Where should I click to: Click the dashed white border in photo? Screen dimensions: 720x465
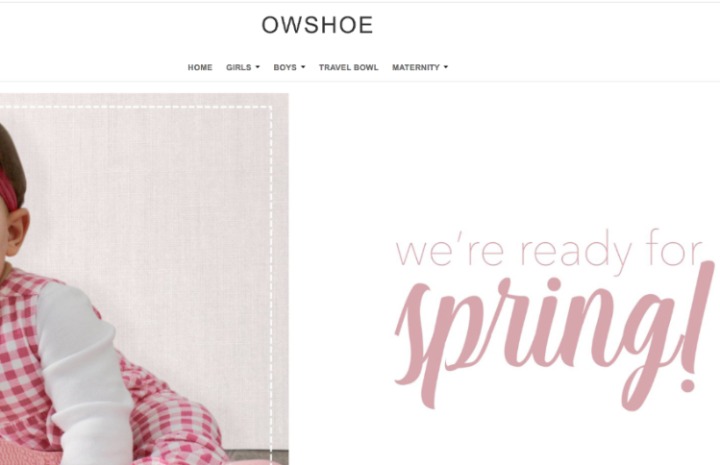271,275
